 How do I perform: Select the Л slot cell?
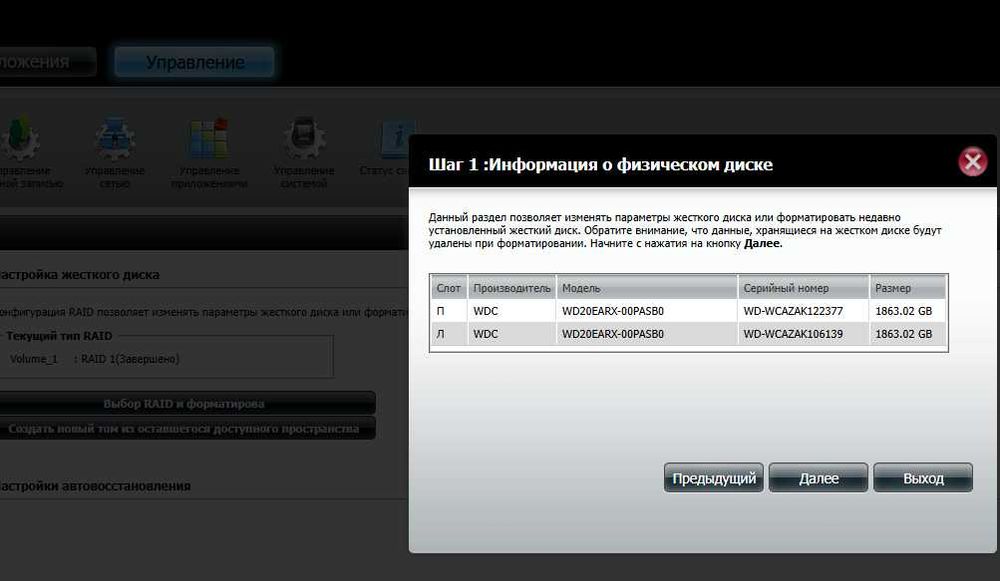(448, 334)
